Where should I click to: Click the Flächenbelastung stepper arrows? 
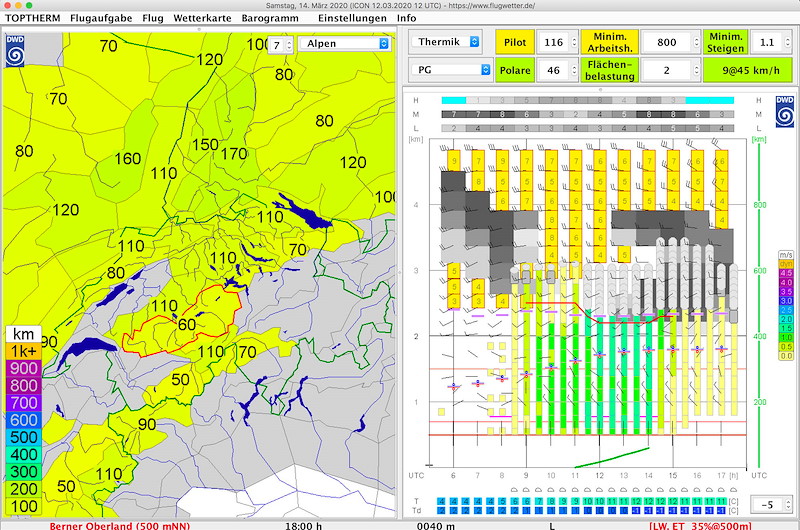[x=696, y=70]
